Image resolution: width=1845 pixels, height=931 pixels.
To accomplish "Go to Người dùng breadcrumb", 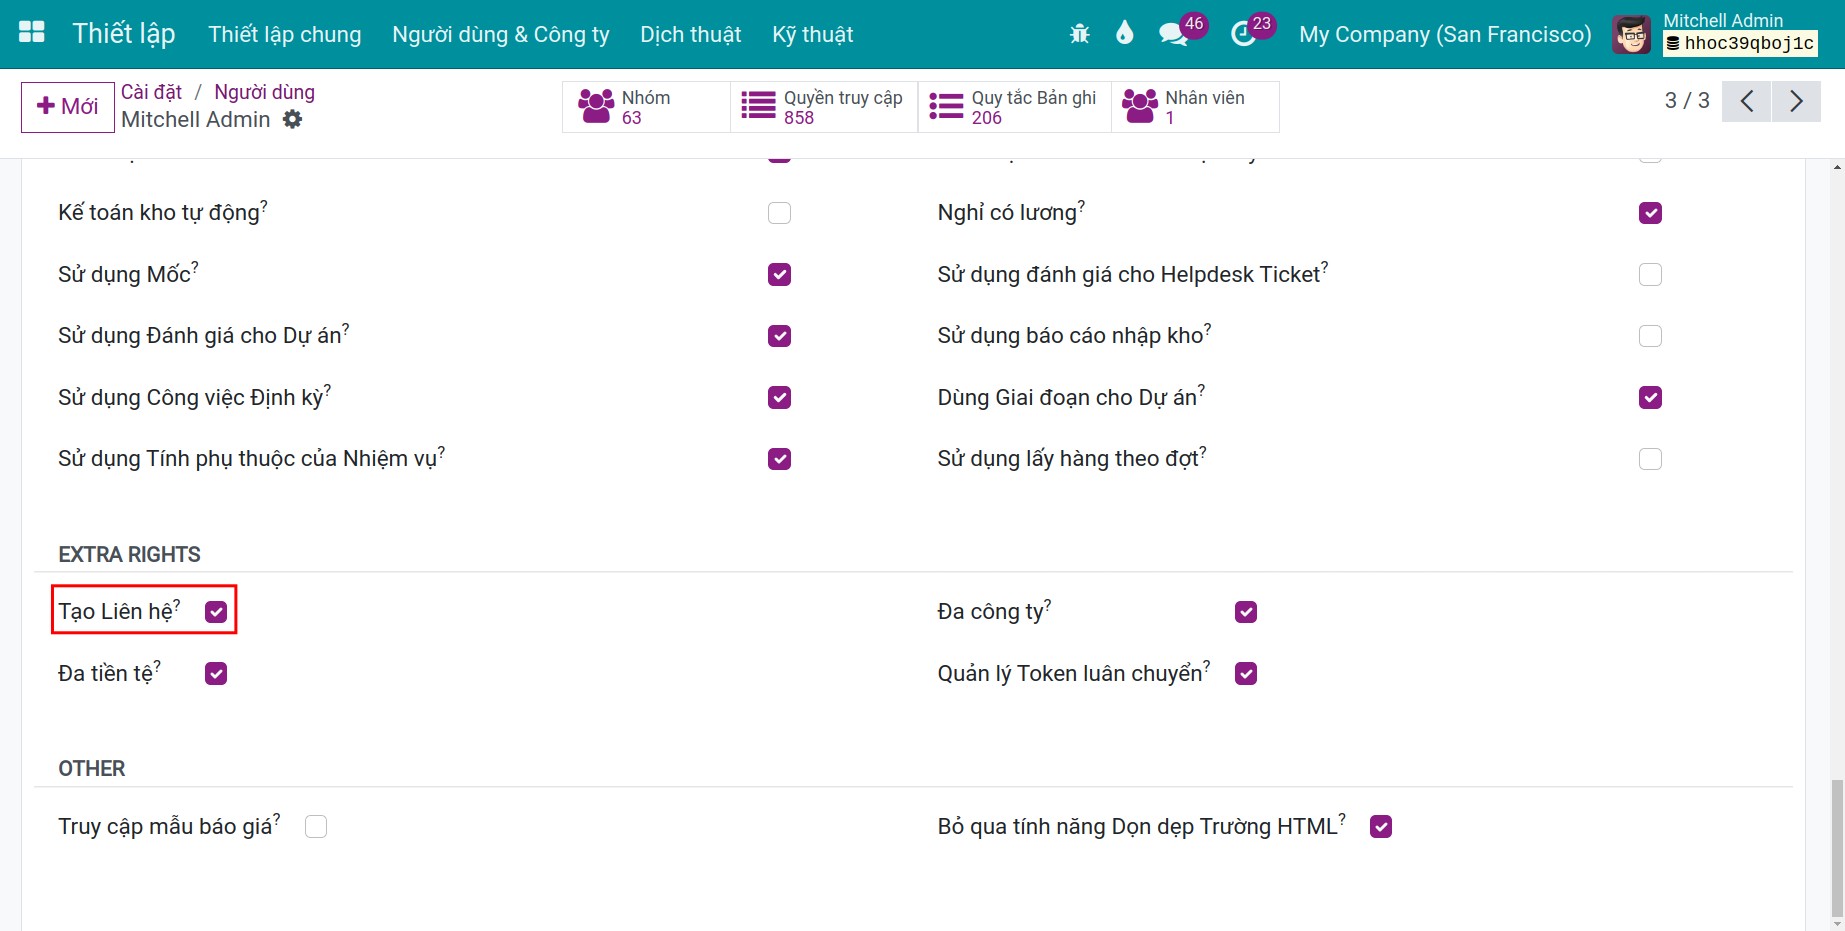I will [264, 92].
